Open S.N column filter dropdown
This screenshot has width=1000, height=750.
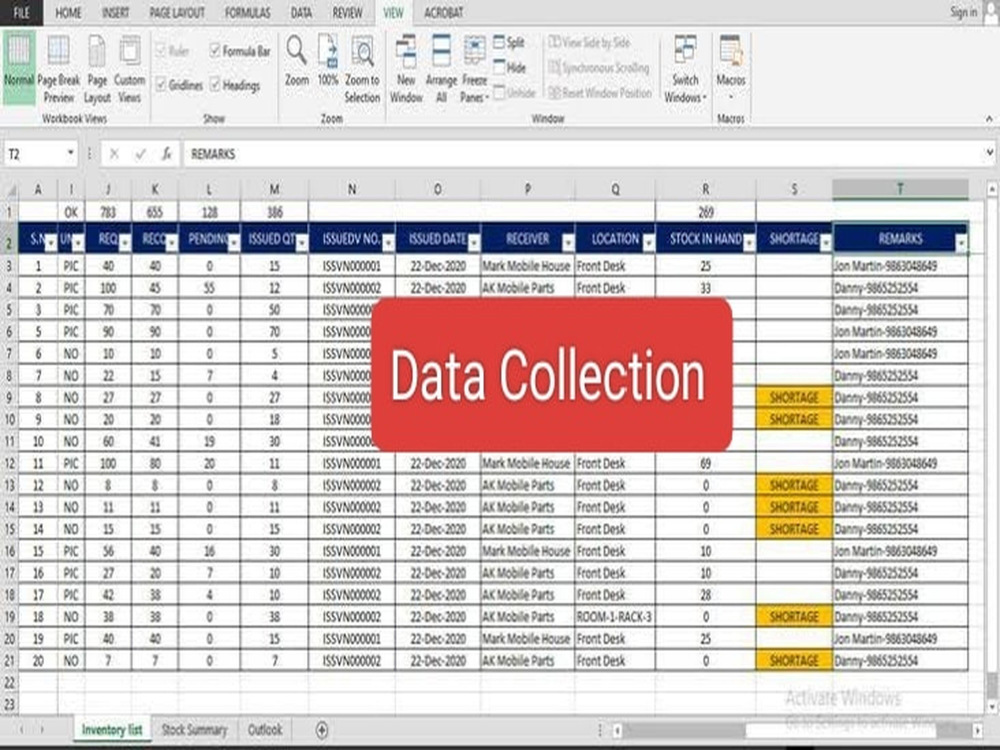(50, 243)
